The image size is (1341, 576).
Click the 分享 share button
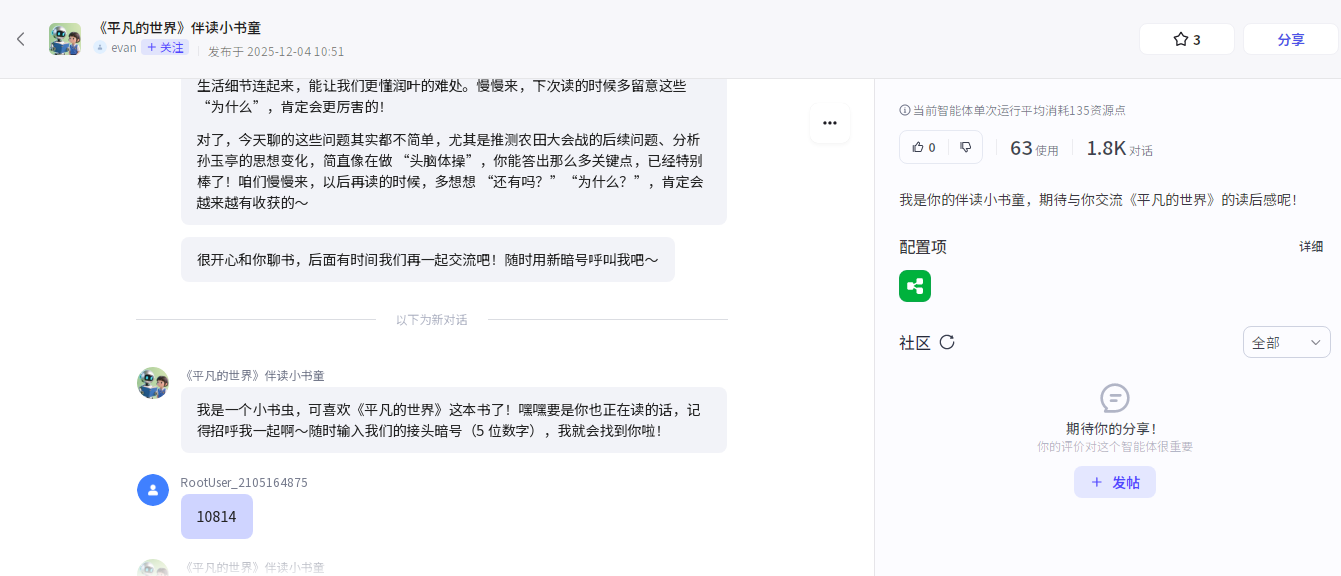(x=1290, y=39)
